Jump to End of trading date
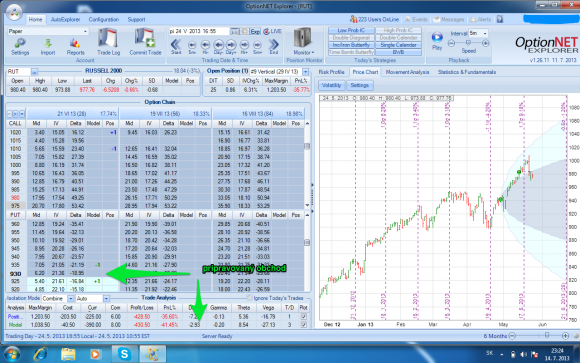 coord(274,45)
